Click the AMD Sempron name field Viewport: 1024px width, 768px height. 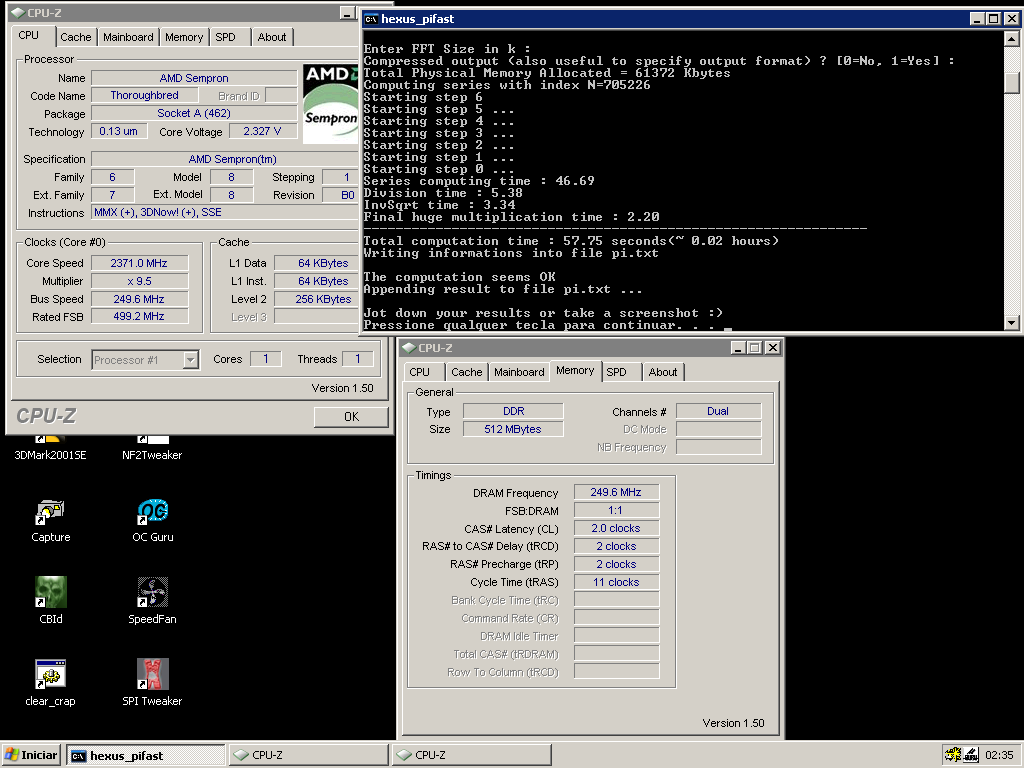(x=194, y=78)
